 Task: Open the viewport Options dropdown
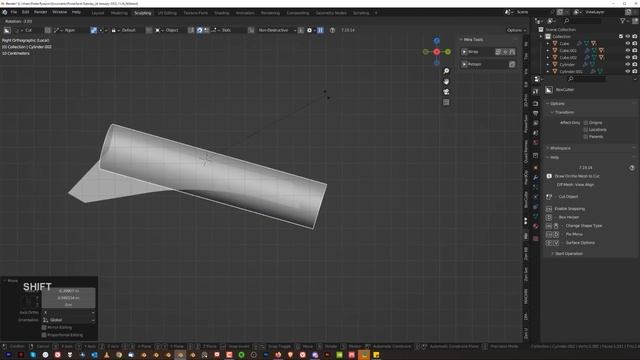click(516, 30)
